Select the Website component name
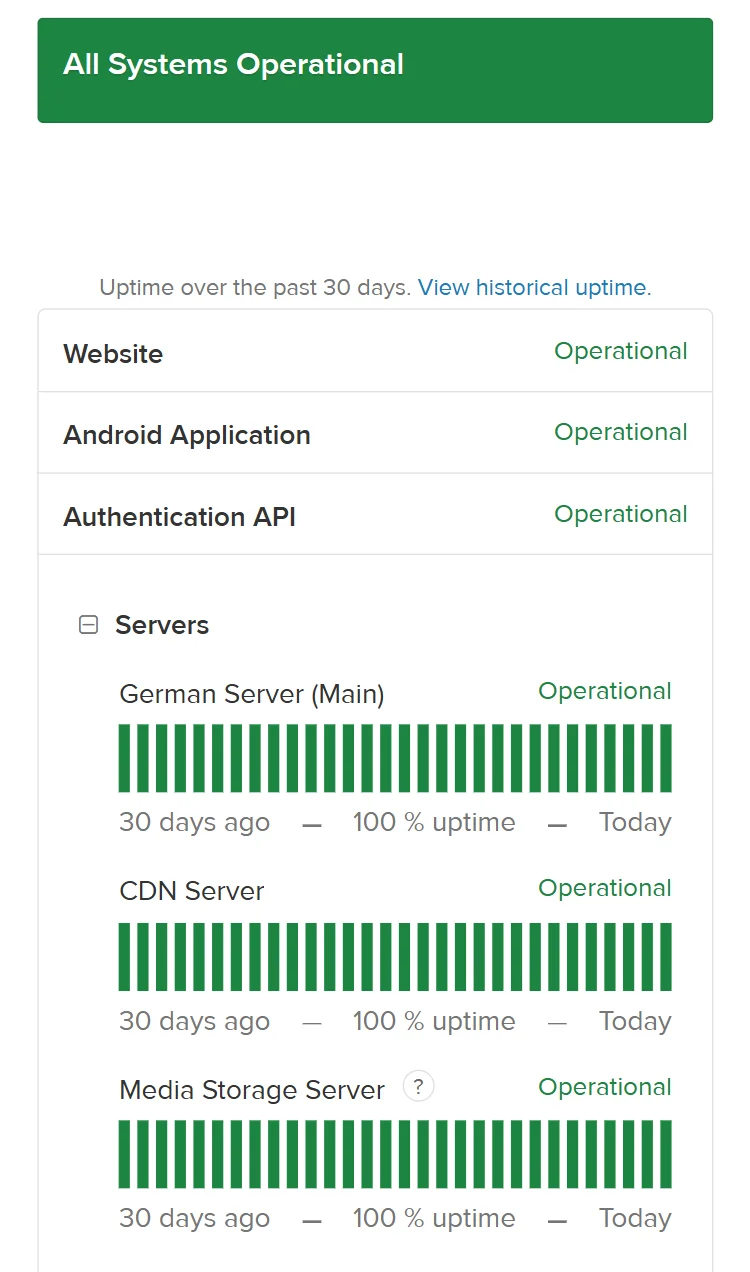 point(113,354)
